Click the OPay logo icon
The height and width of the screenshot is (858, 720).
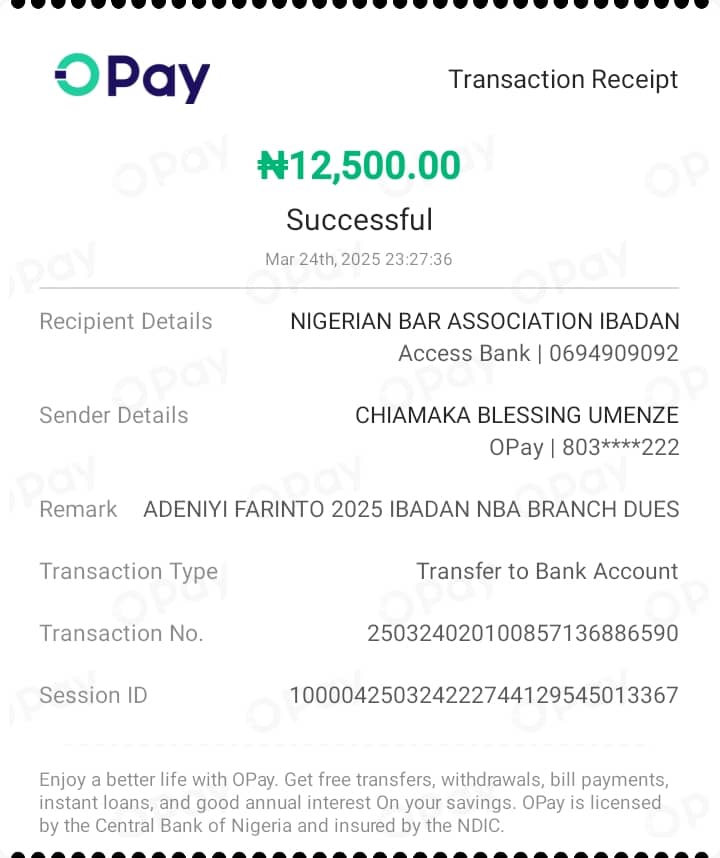click(x=132, y=78)
